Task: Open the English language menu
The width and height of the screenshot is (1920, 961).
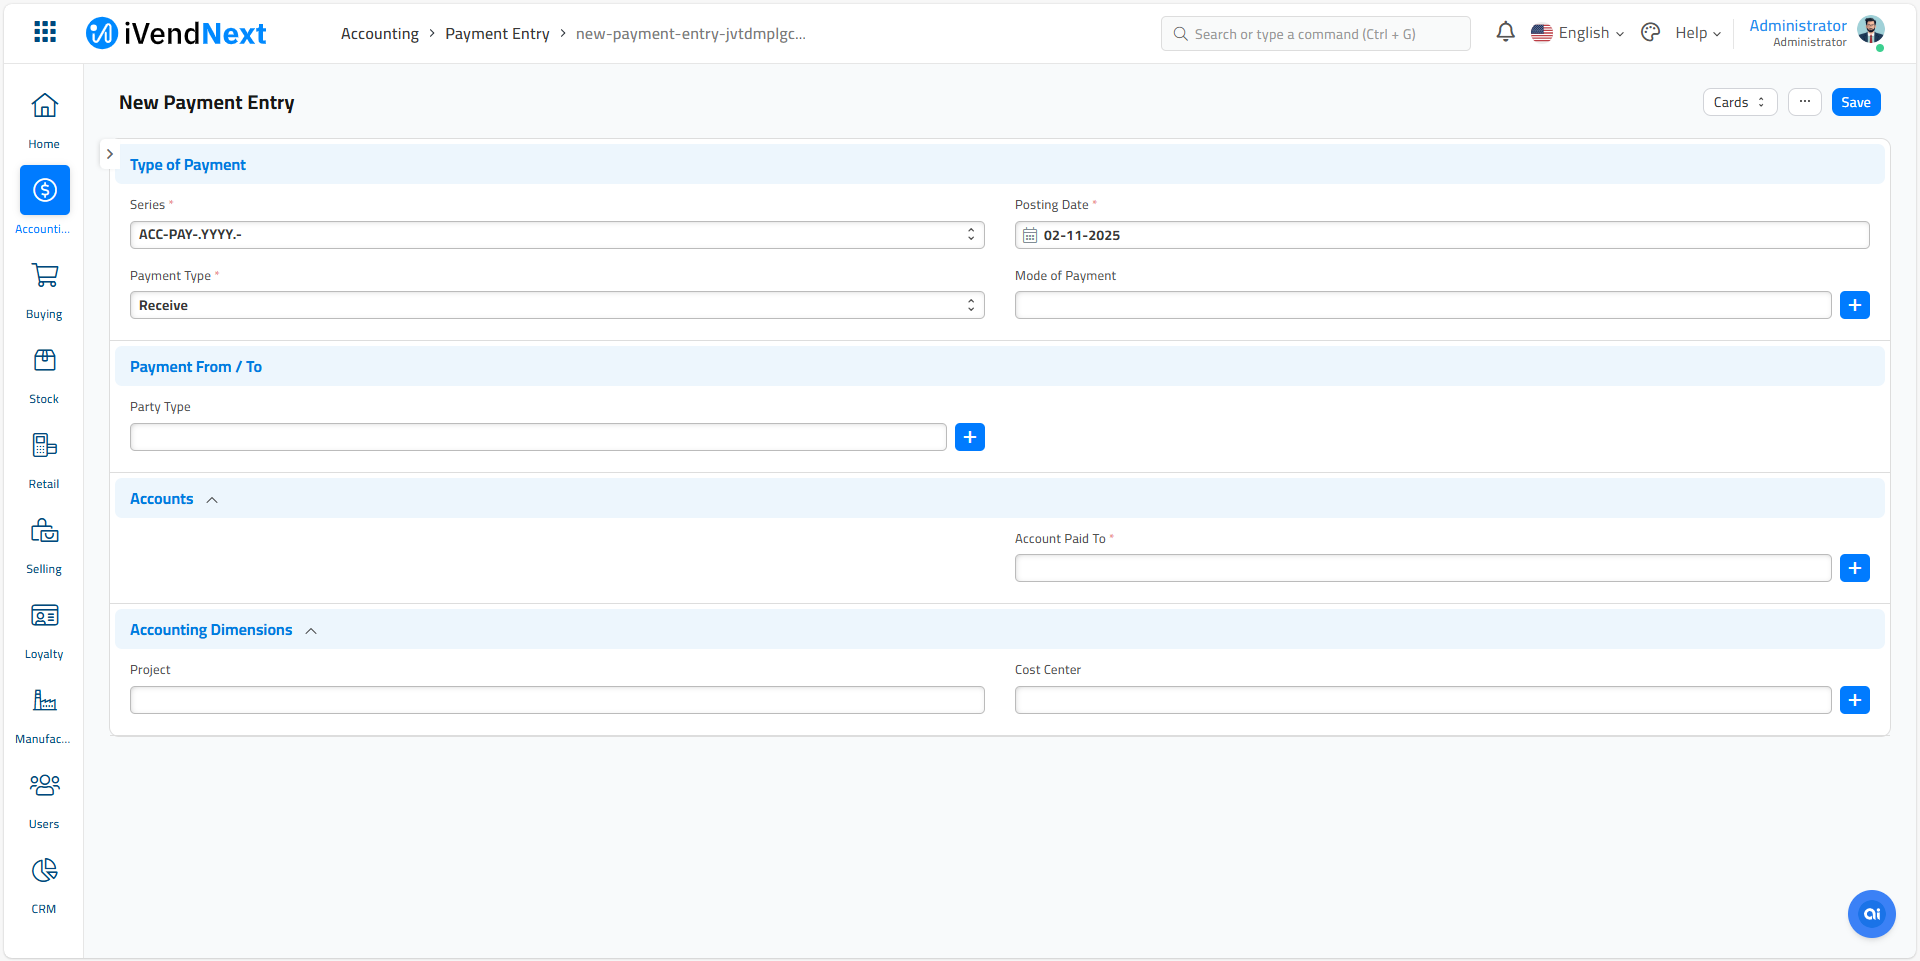Action: [1577, 33]
